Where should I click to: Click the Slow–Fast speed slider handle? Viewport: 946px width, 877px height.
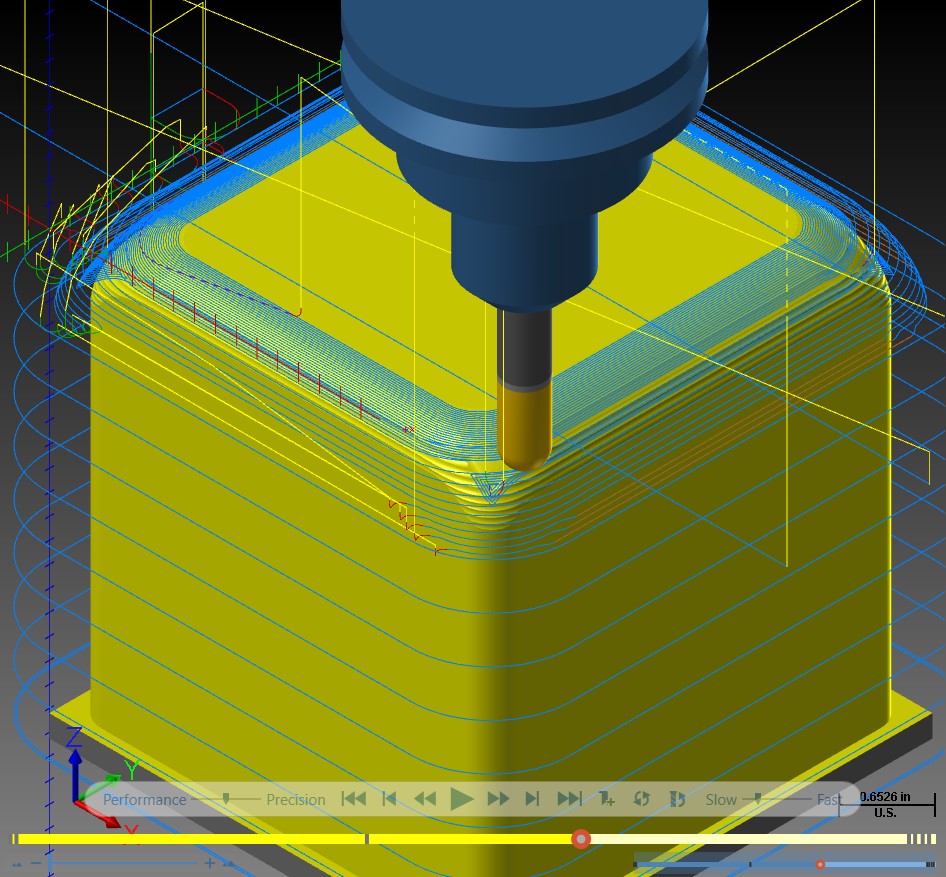[x=758, y=799]
